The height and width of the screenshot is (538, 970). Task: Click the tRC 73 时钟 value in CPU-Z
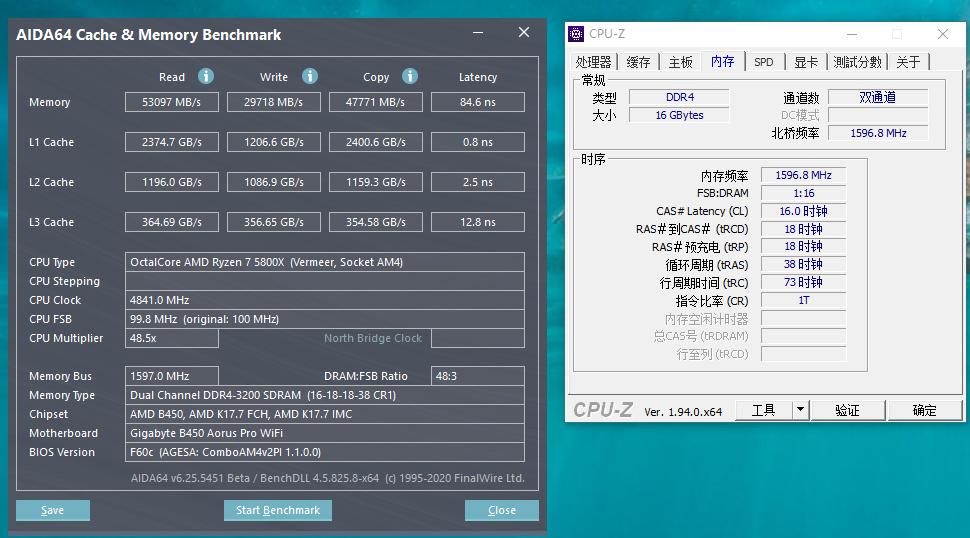(x=803, y=282)
